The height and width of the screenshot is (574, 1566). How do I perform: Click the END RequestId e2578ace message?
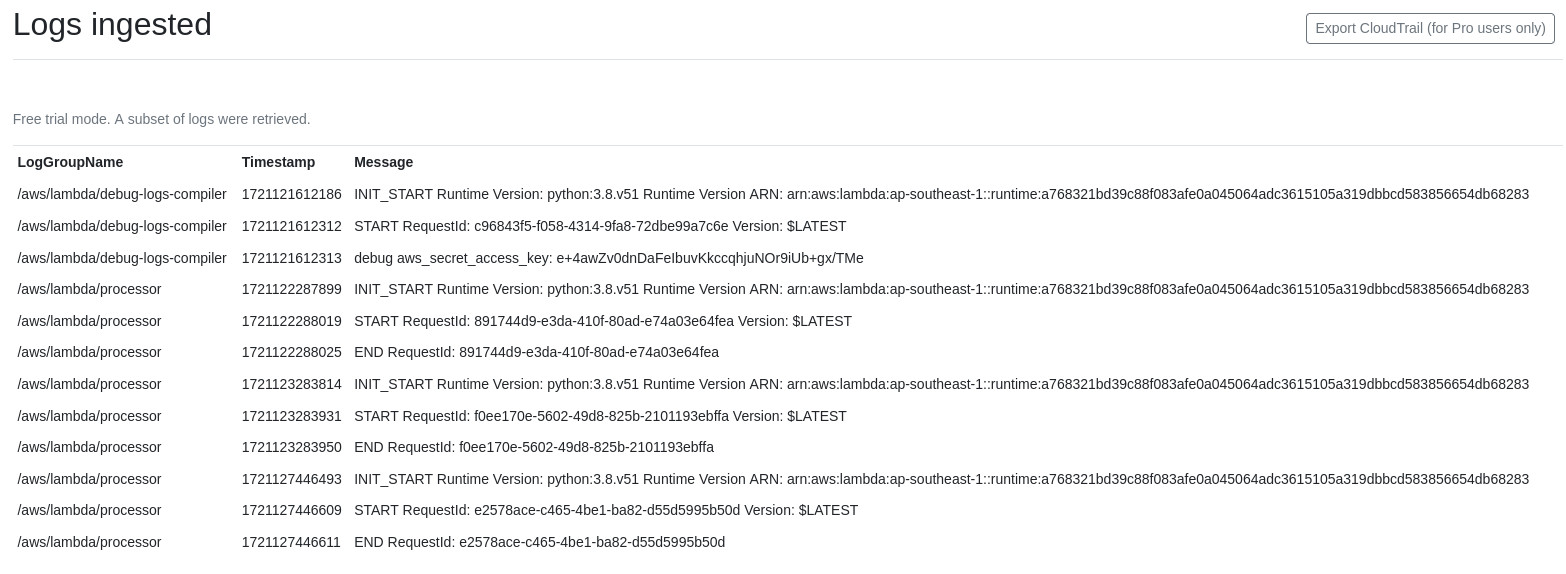[539, 542]
